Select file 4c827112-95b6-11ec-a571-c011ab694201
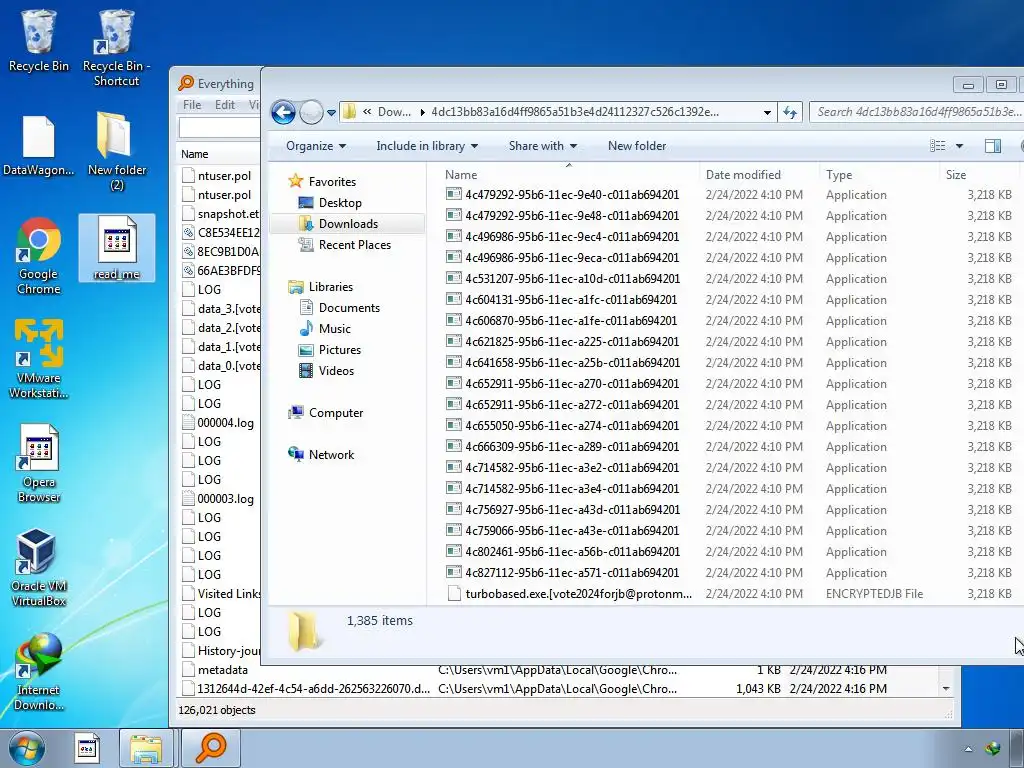 (572, 572)
